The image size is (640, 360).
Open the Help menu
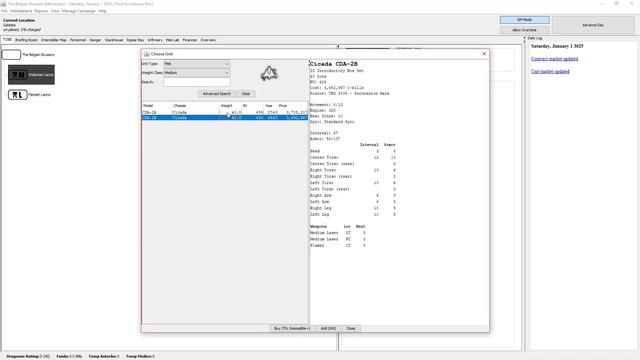point(102,11)
